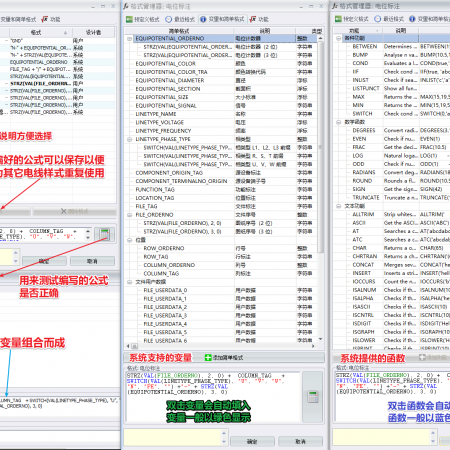
Task: Open the square-root 功能 tab in left window
Action: 51,19
